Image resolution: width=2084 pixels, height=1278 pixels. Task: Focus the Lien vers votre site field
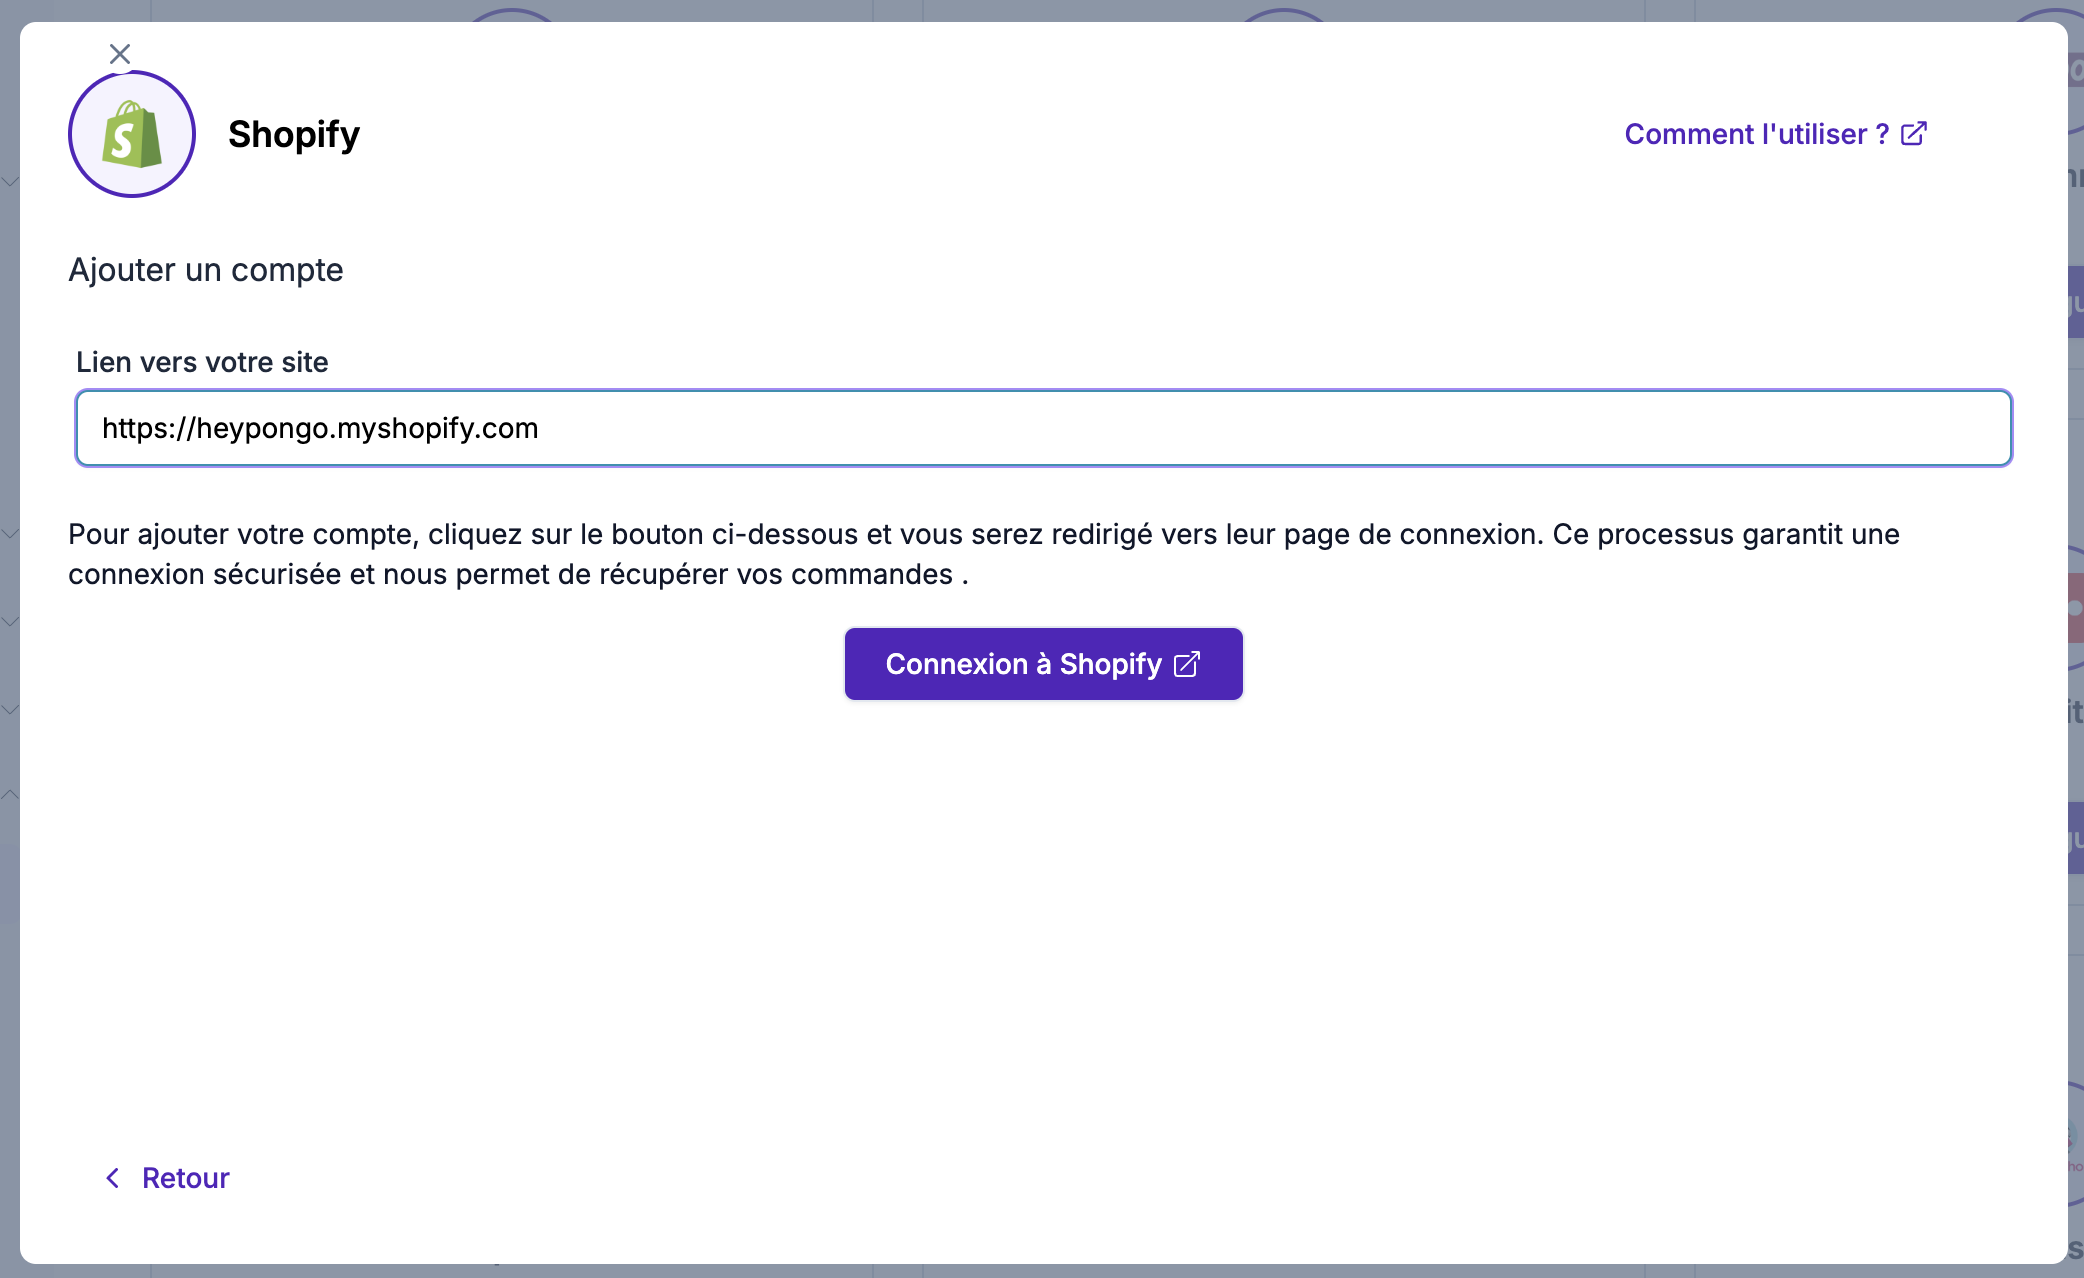pyautogui.click(x=1200, y=428)
